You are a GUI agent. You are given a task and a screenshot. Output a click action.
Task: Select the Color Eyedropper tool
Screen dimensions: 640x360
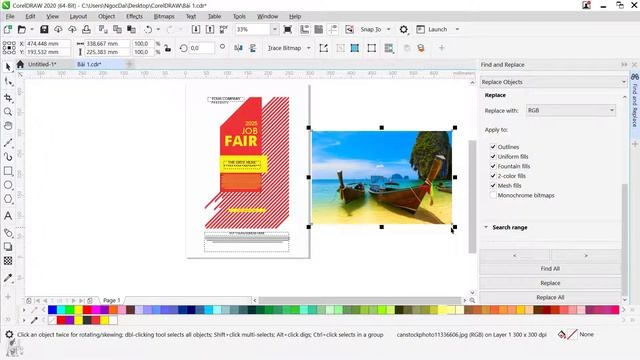8,278
